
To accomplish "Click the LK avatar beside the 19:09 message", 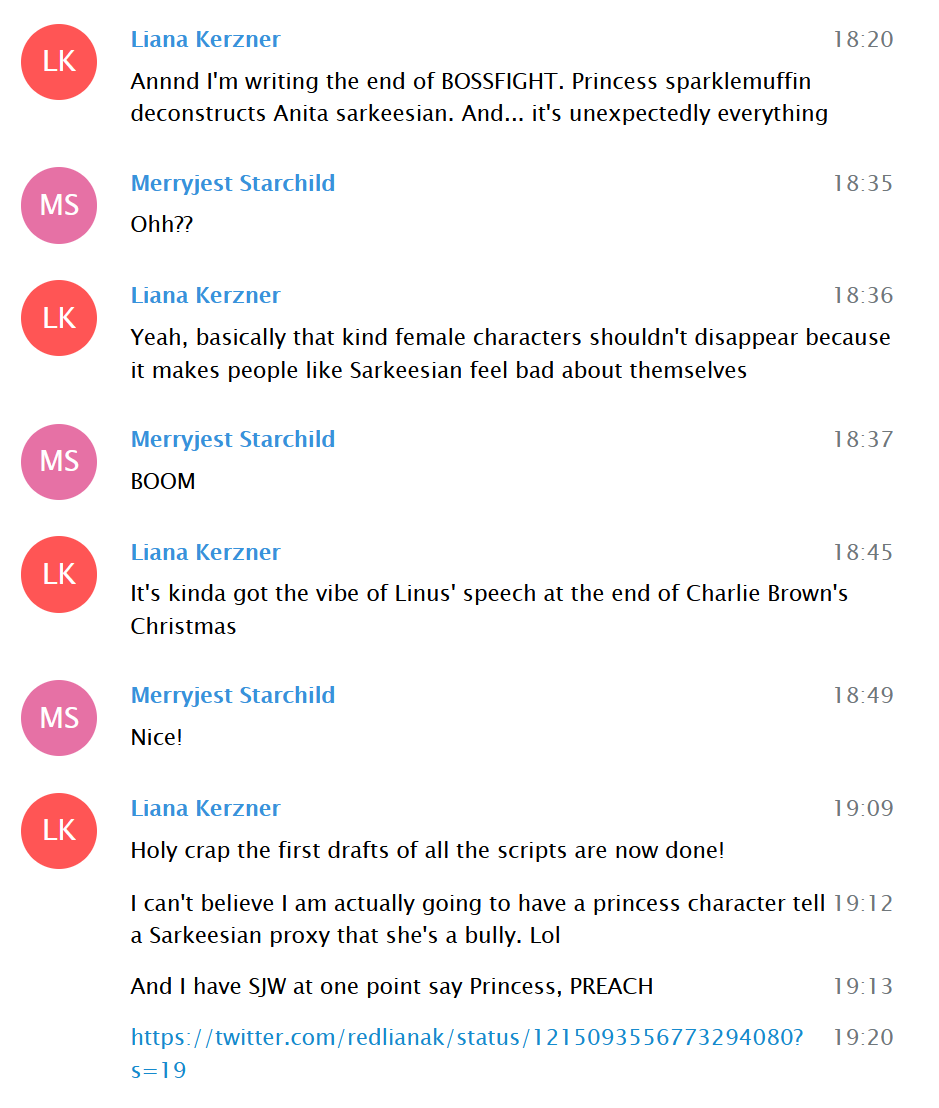I will pos(59,831).
